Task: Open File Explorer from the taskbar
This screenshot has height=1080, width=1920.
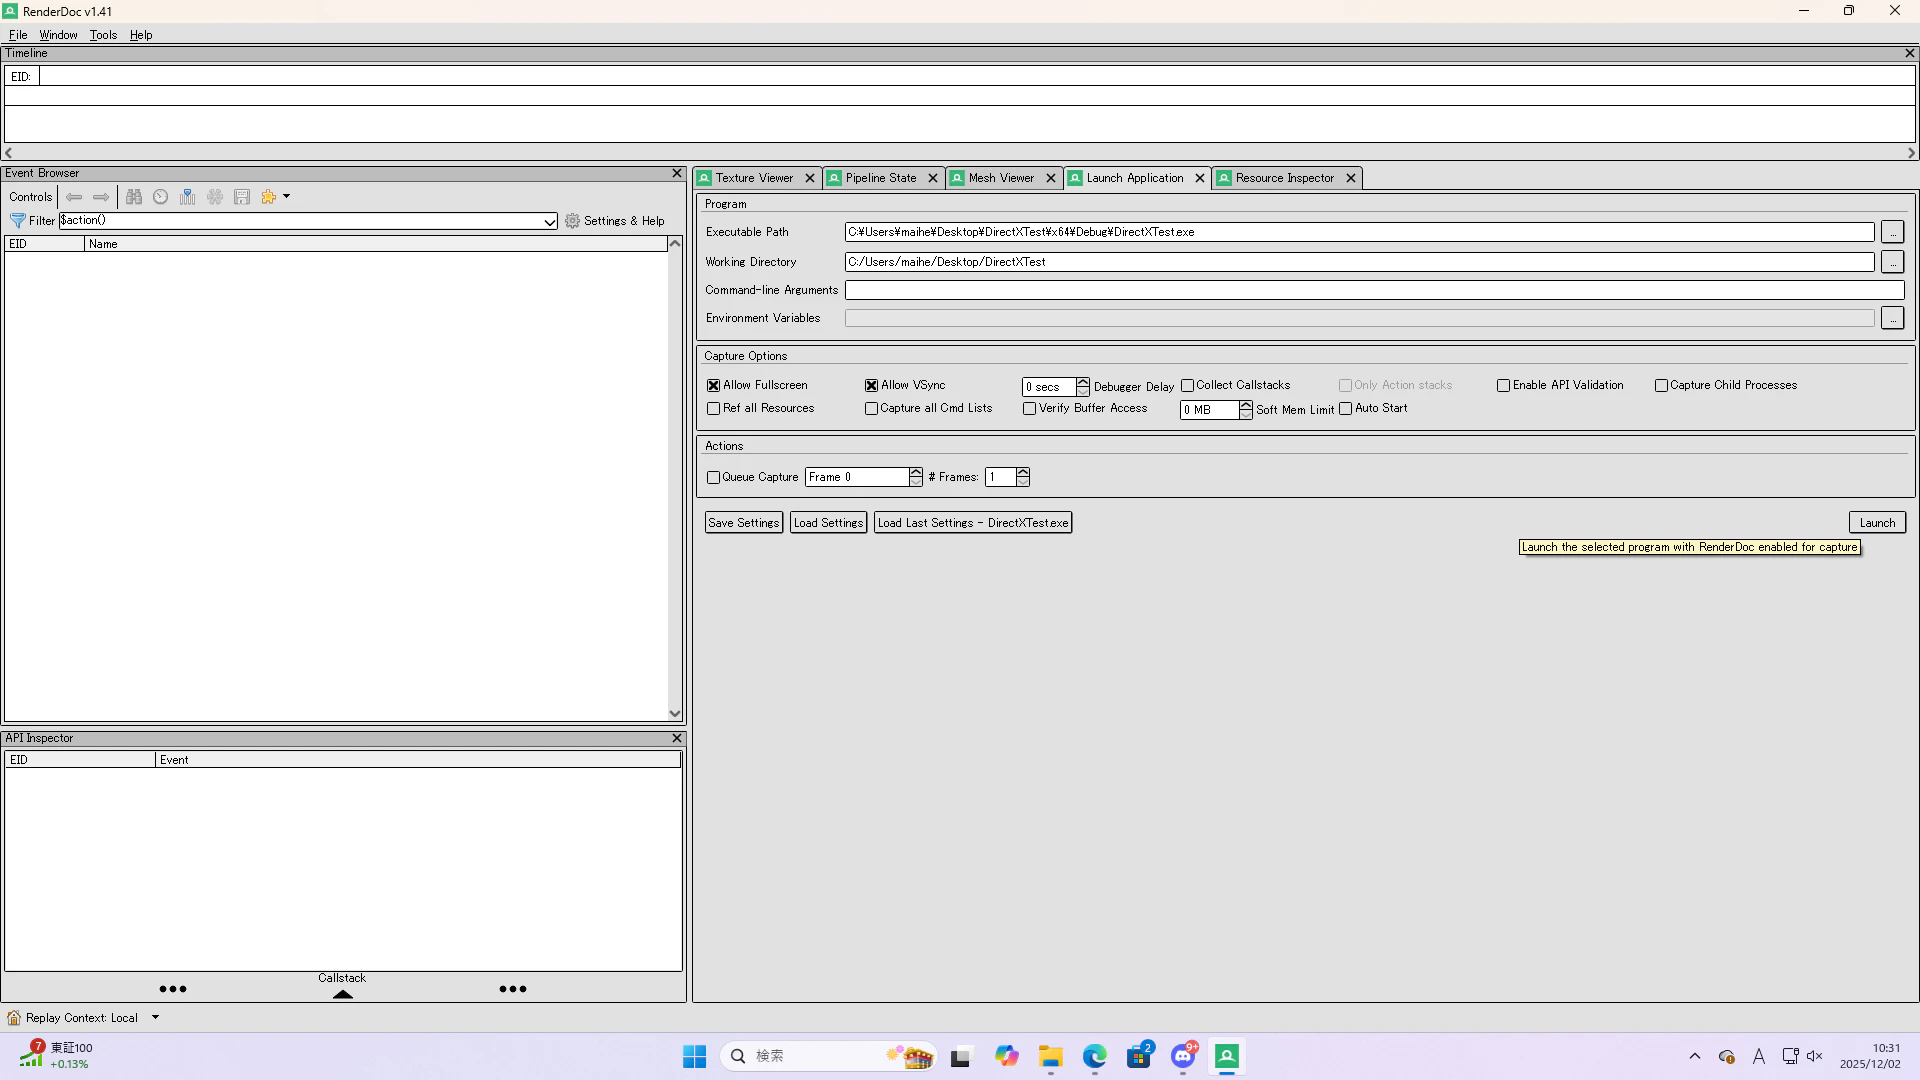Action: 1050,1056
